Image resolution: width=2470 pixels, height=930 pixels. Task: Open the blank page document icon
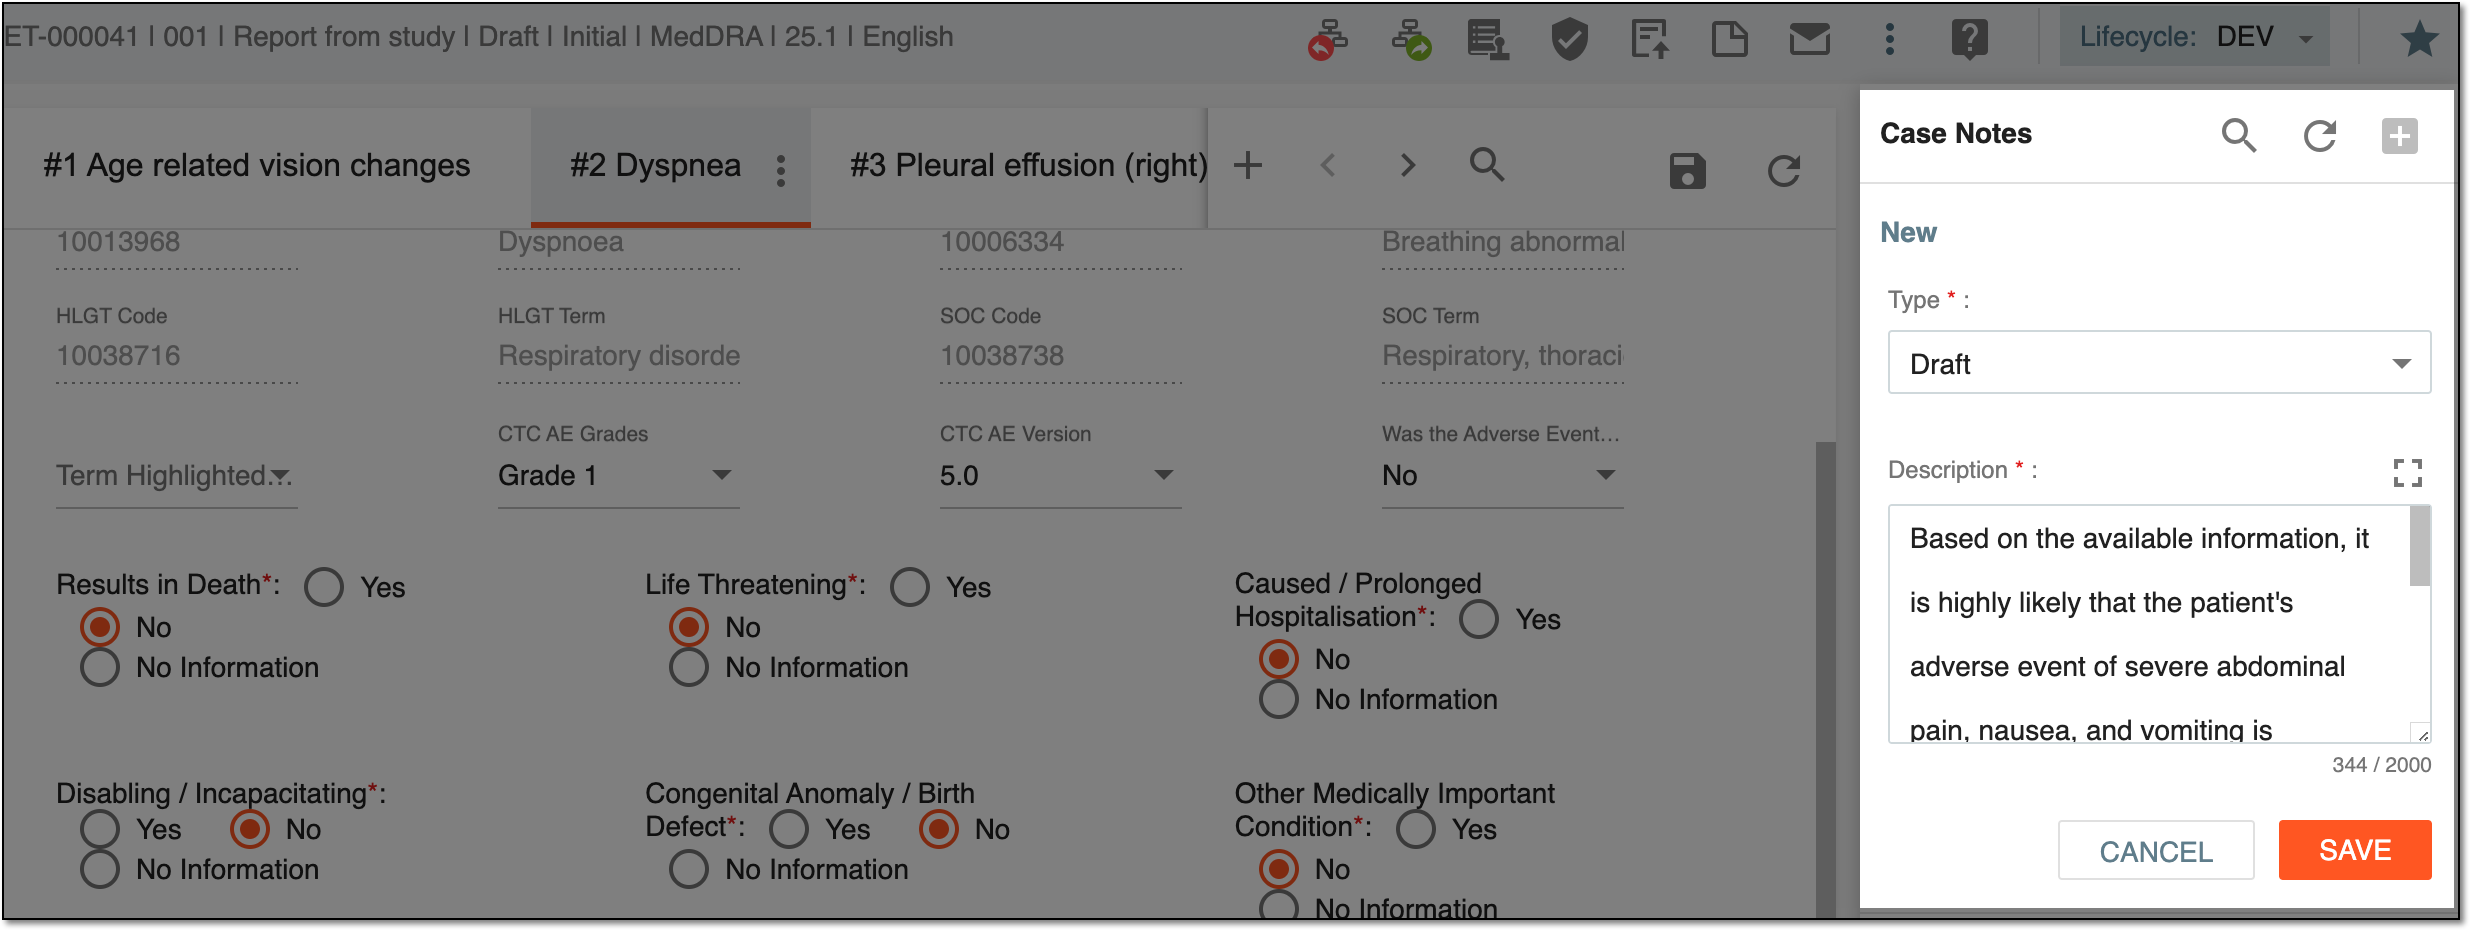(1729, 39)
